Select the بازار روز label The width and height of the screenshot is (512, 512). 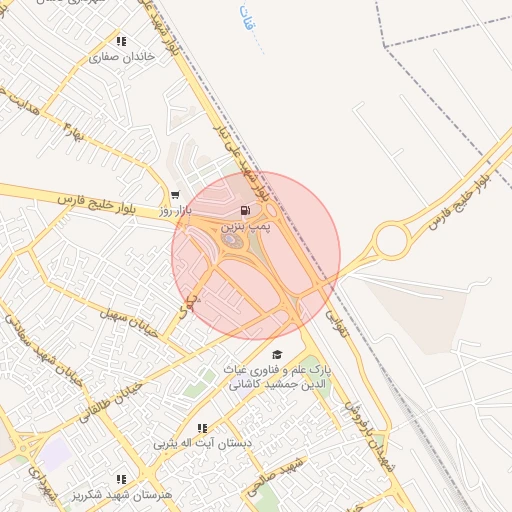[x=175, y=211]
